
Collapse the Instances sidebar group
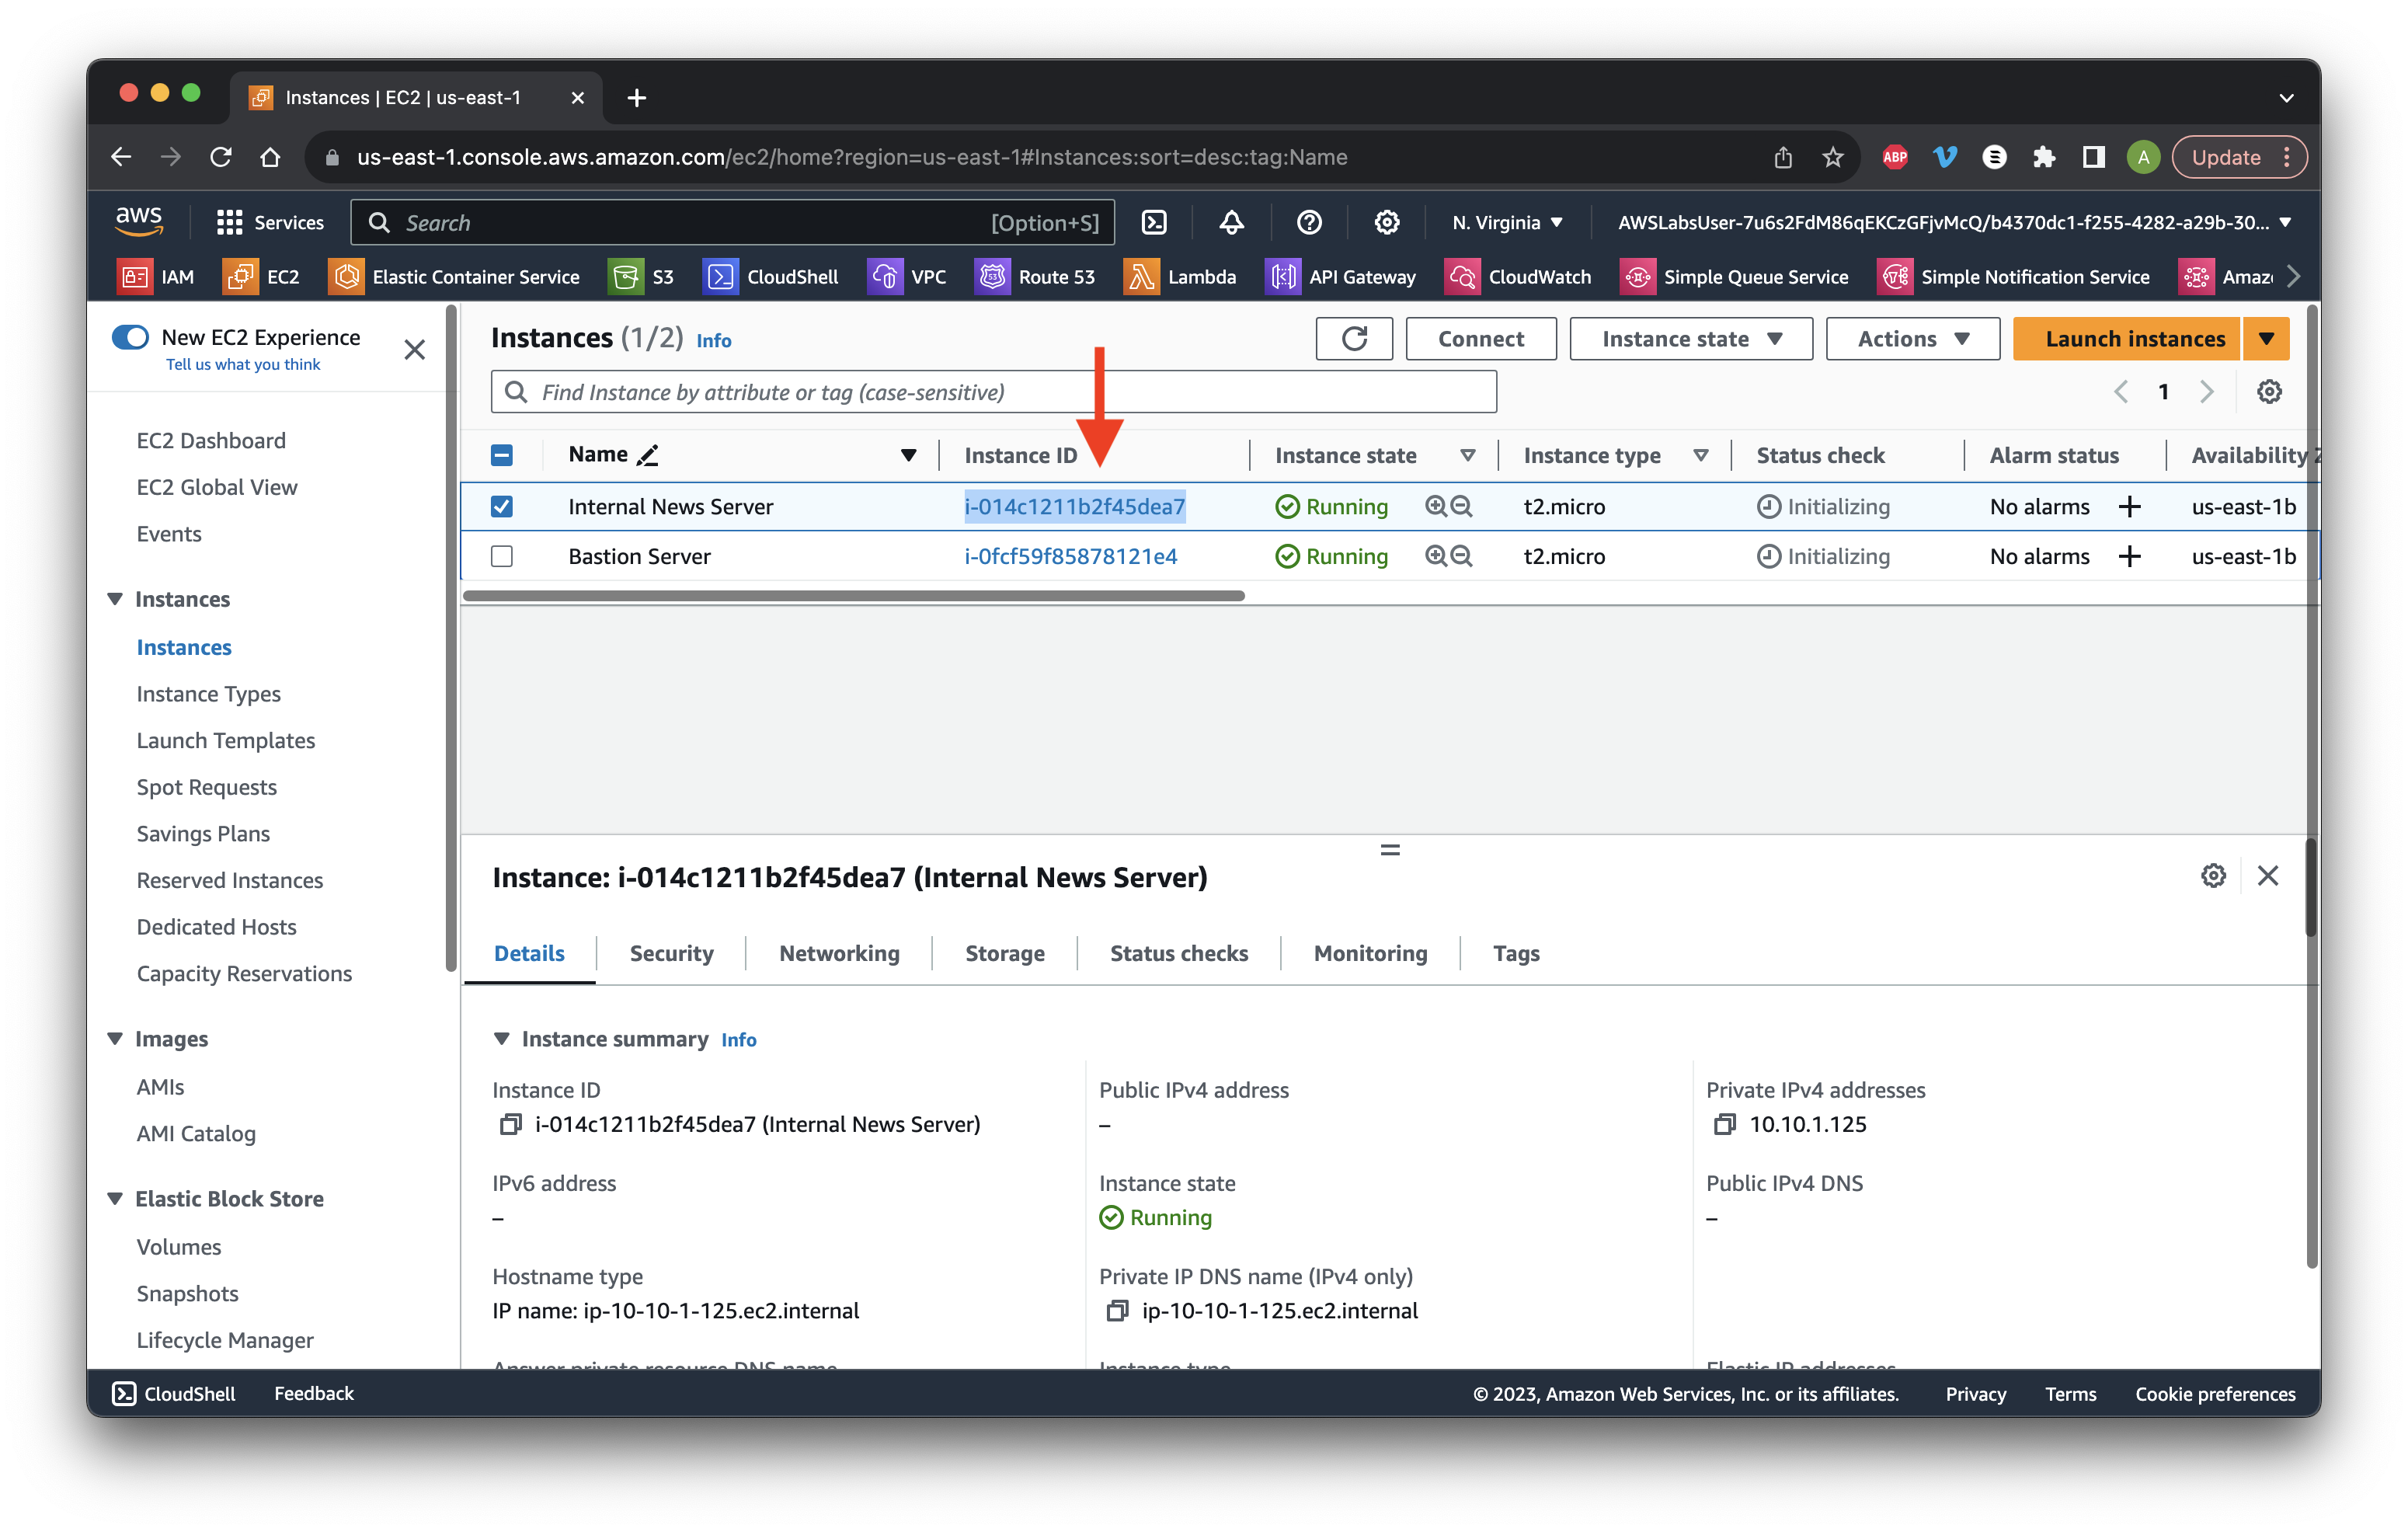(x=115, y=599)
